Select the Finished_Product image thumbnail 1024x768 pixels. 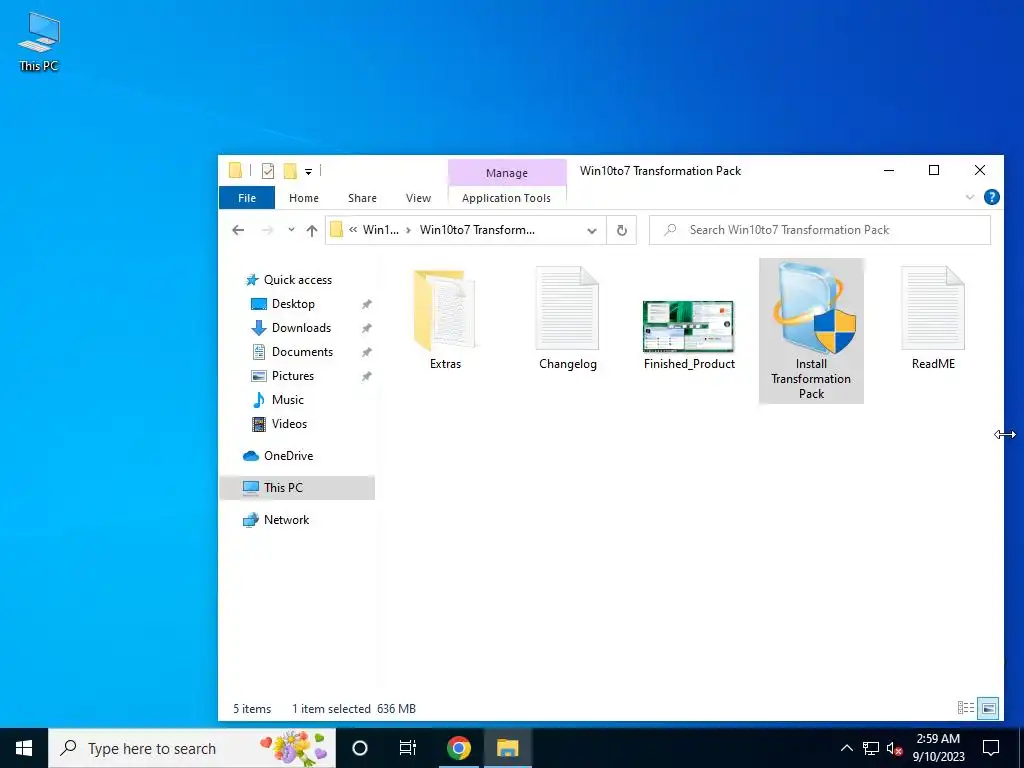(x=688, y=326)
